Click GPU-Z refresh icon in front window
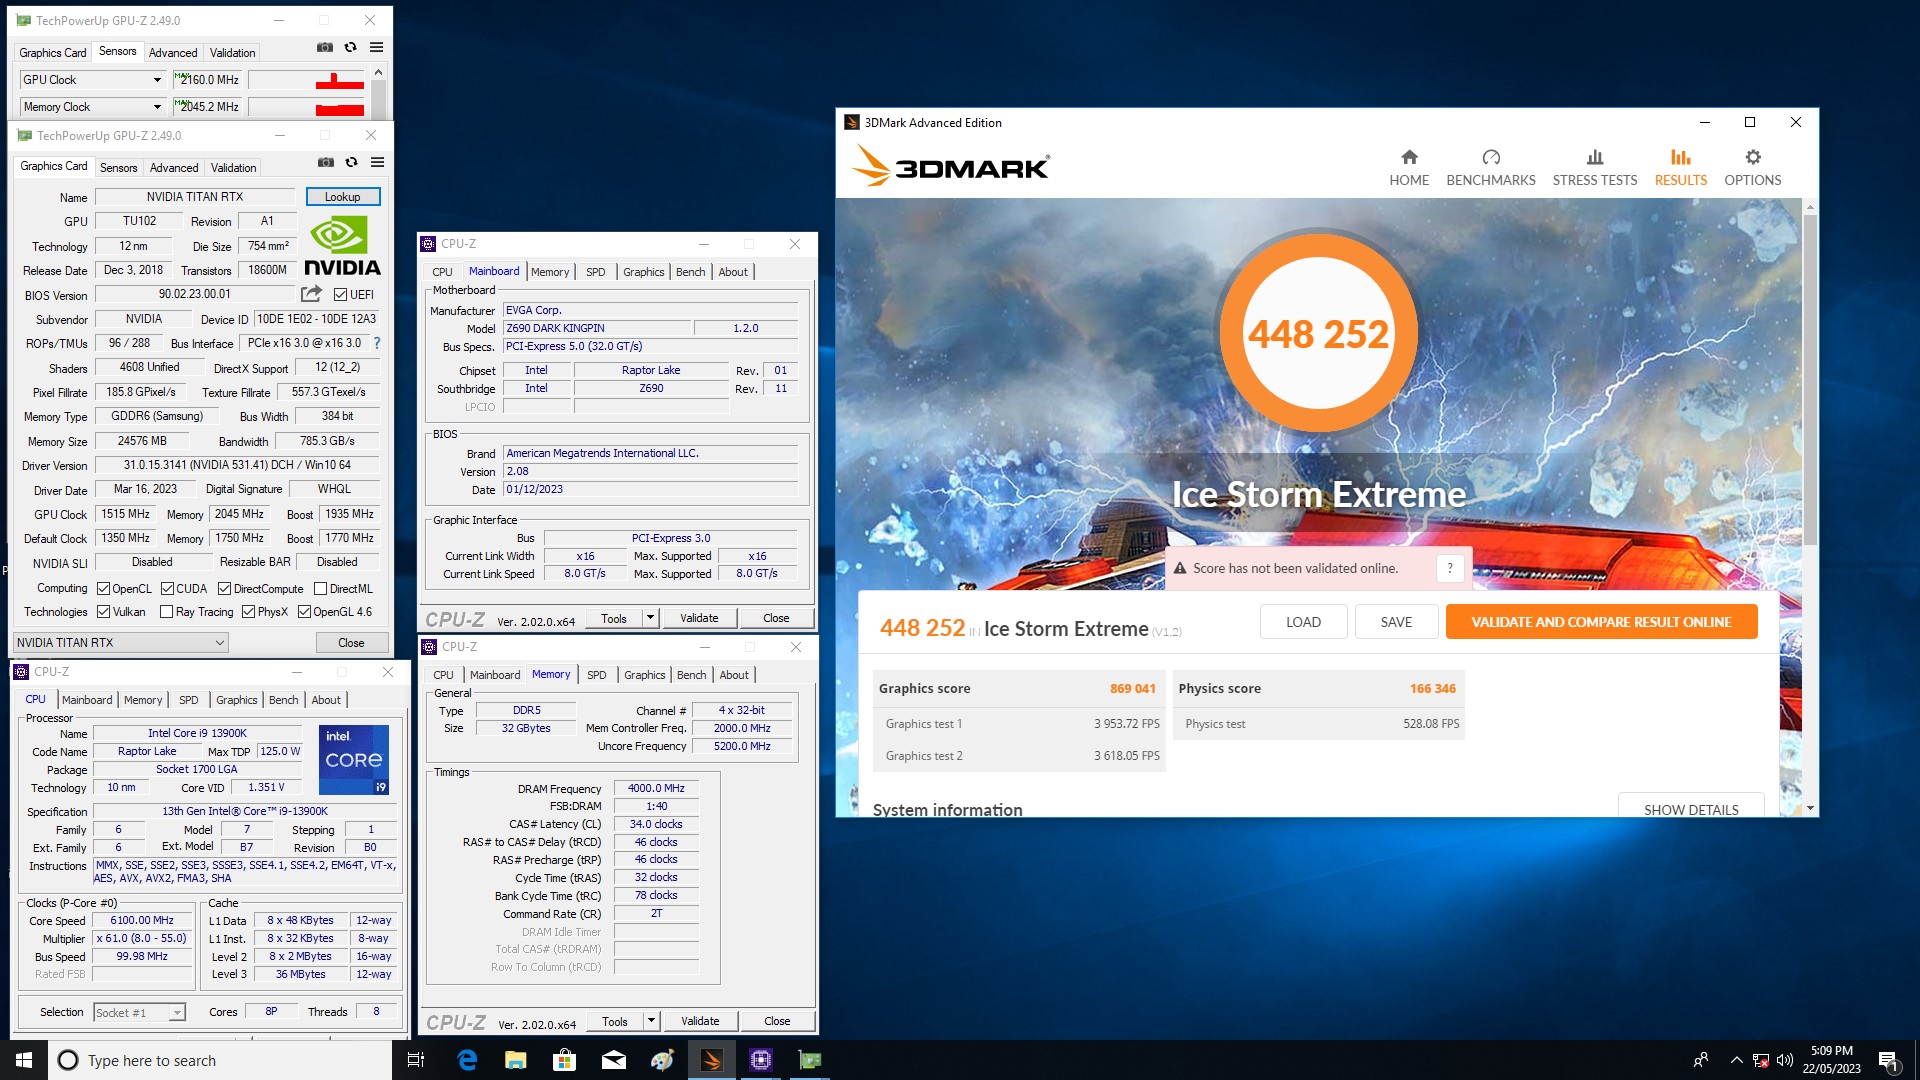 [x=351, y=162]
